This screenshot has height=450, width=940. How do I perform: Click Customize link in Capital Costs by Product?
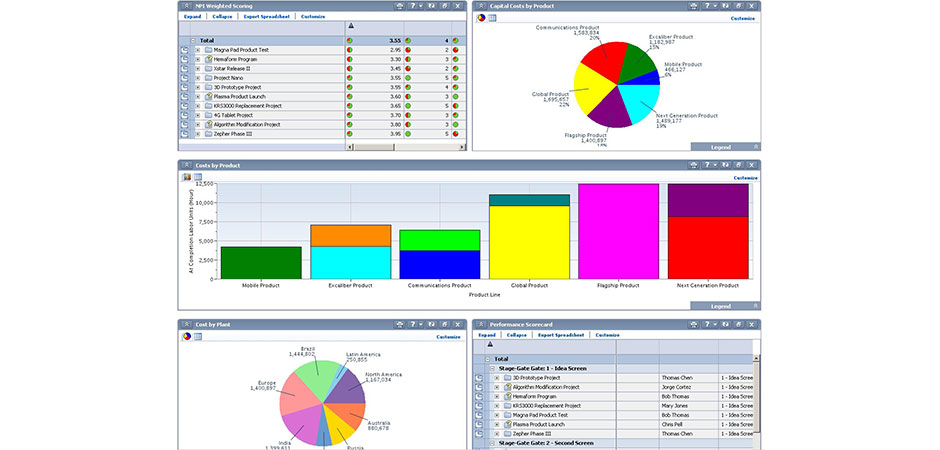coord(743,18)
